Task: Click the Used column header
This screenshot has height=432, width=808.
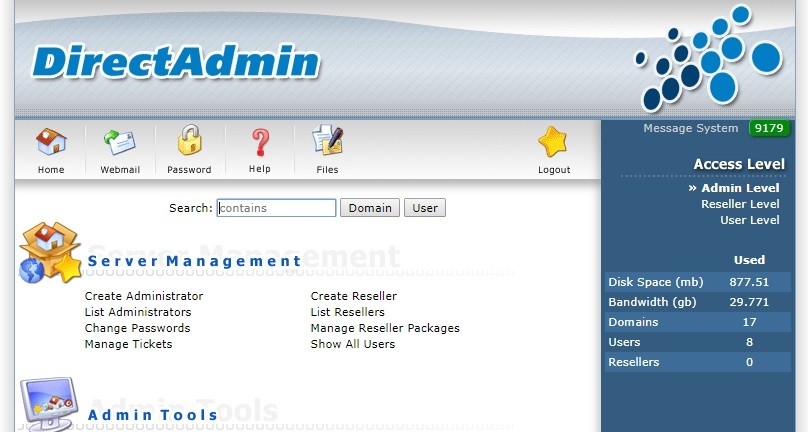Action: [x=749, y=260]
